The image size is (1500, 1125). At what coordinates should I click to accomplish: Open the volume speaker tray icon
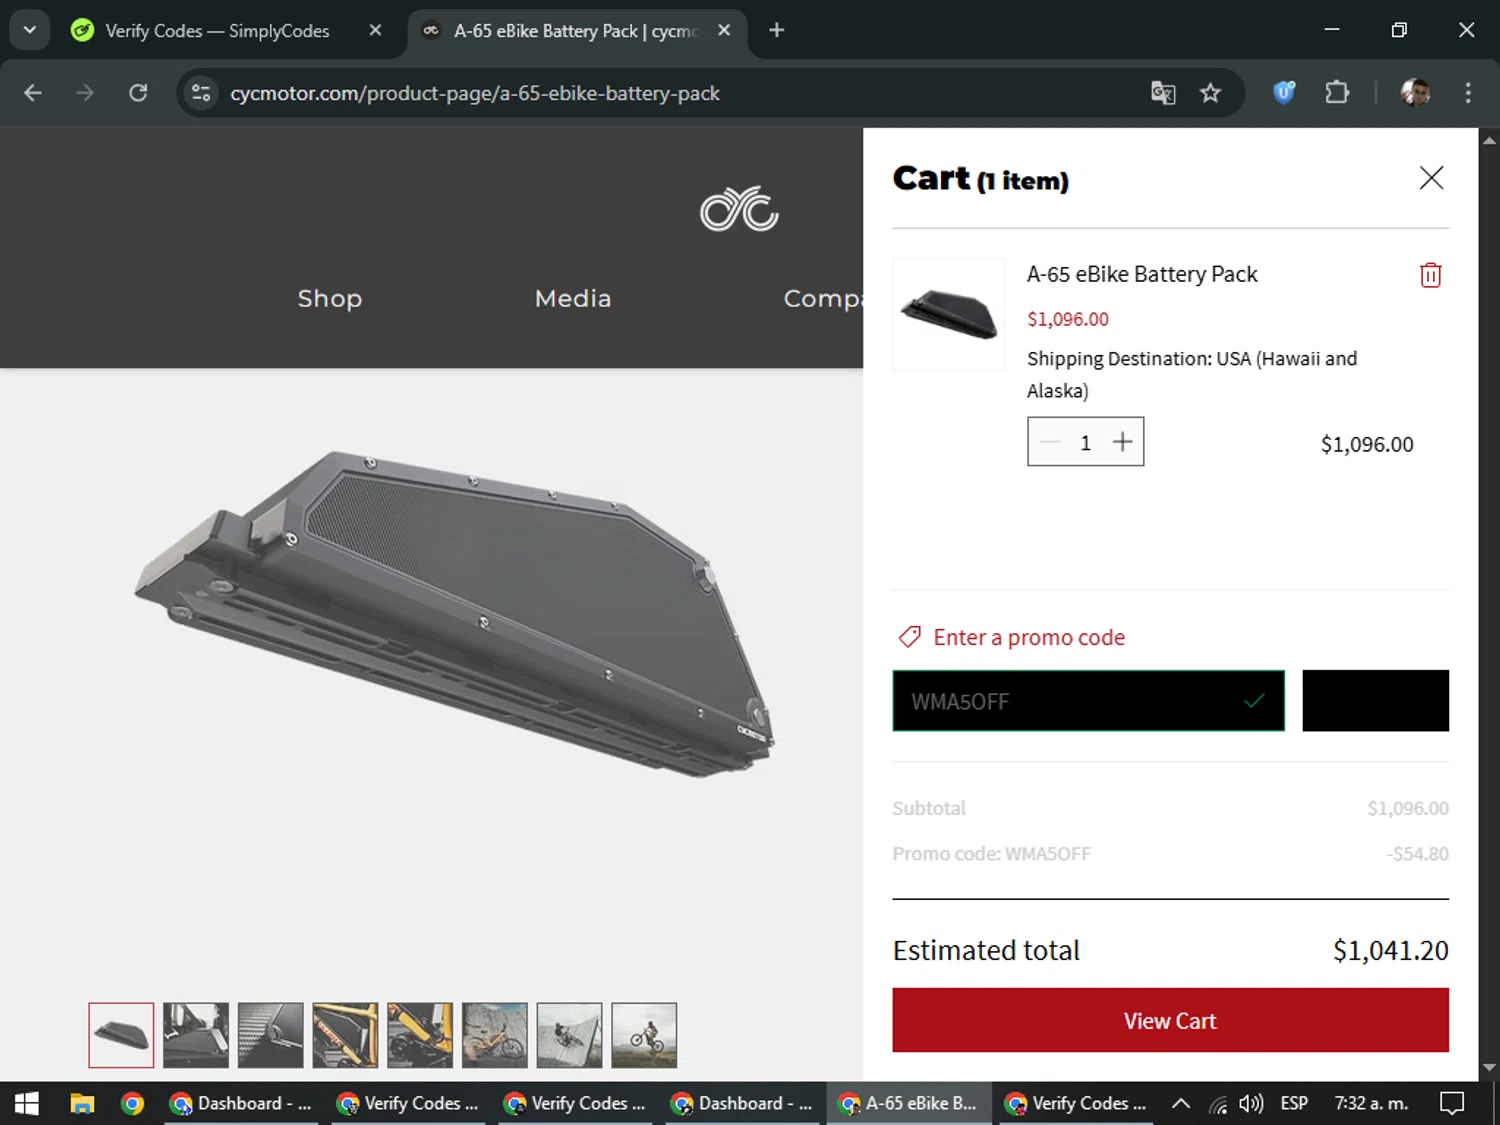(x=1250, y=1103)
